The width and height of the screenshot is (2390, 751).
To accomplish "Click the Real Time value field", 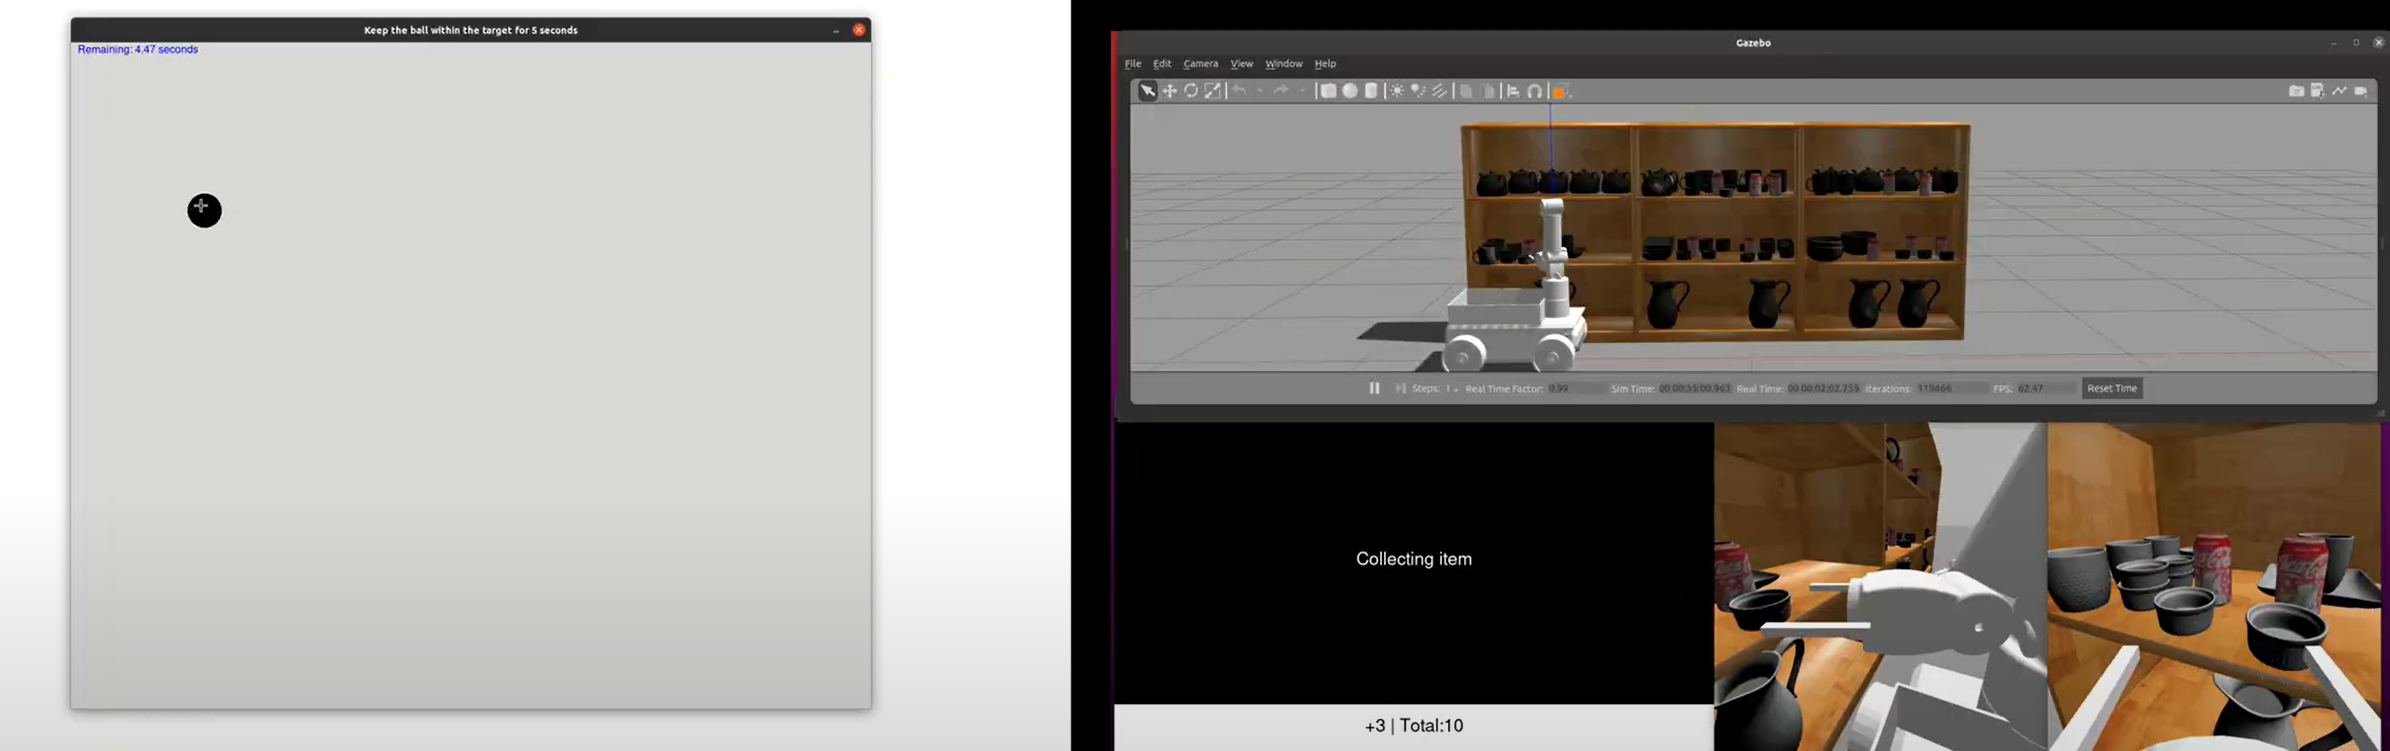I will [1824, 388].
